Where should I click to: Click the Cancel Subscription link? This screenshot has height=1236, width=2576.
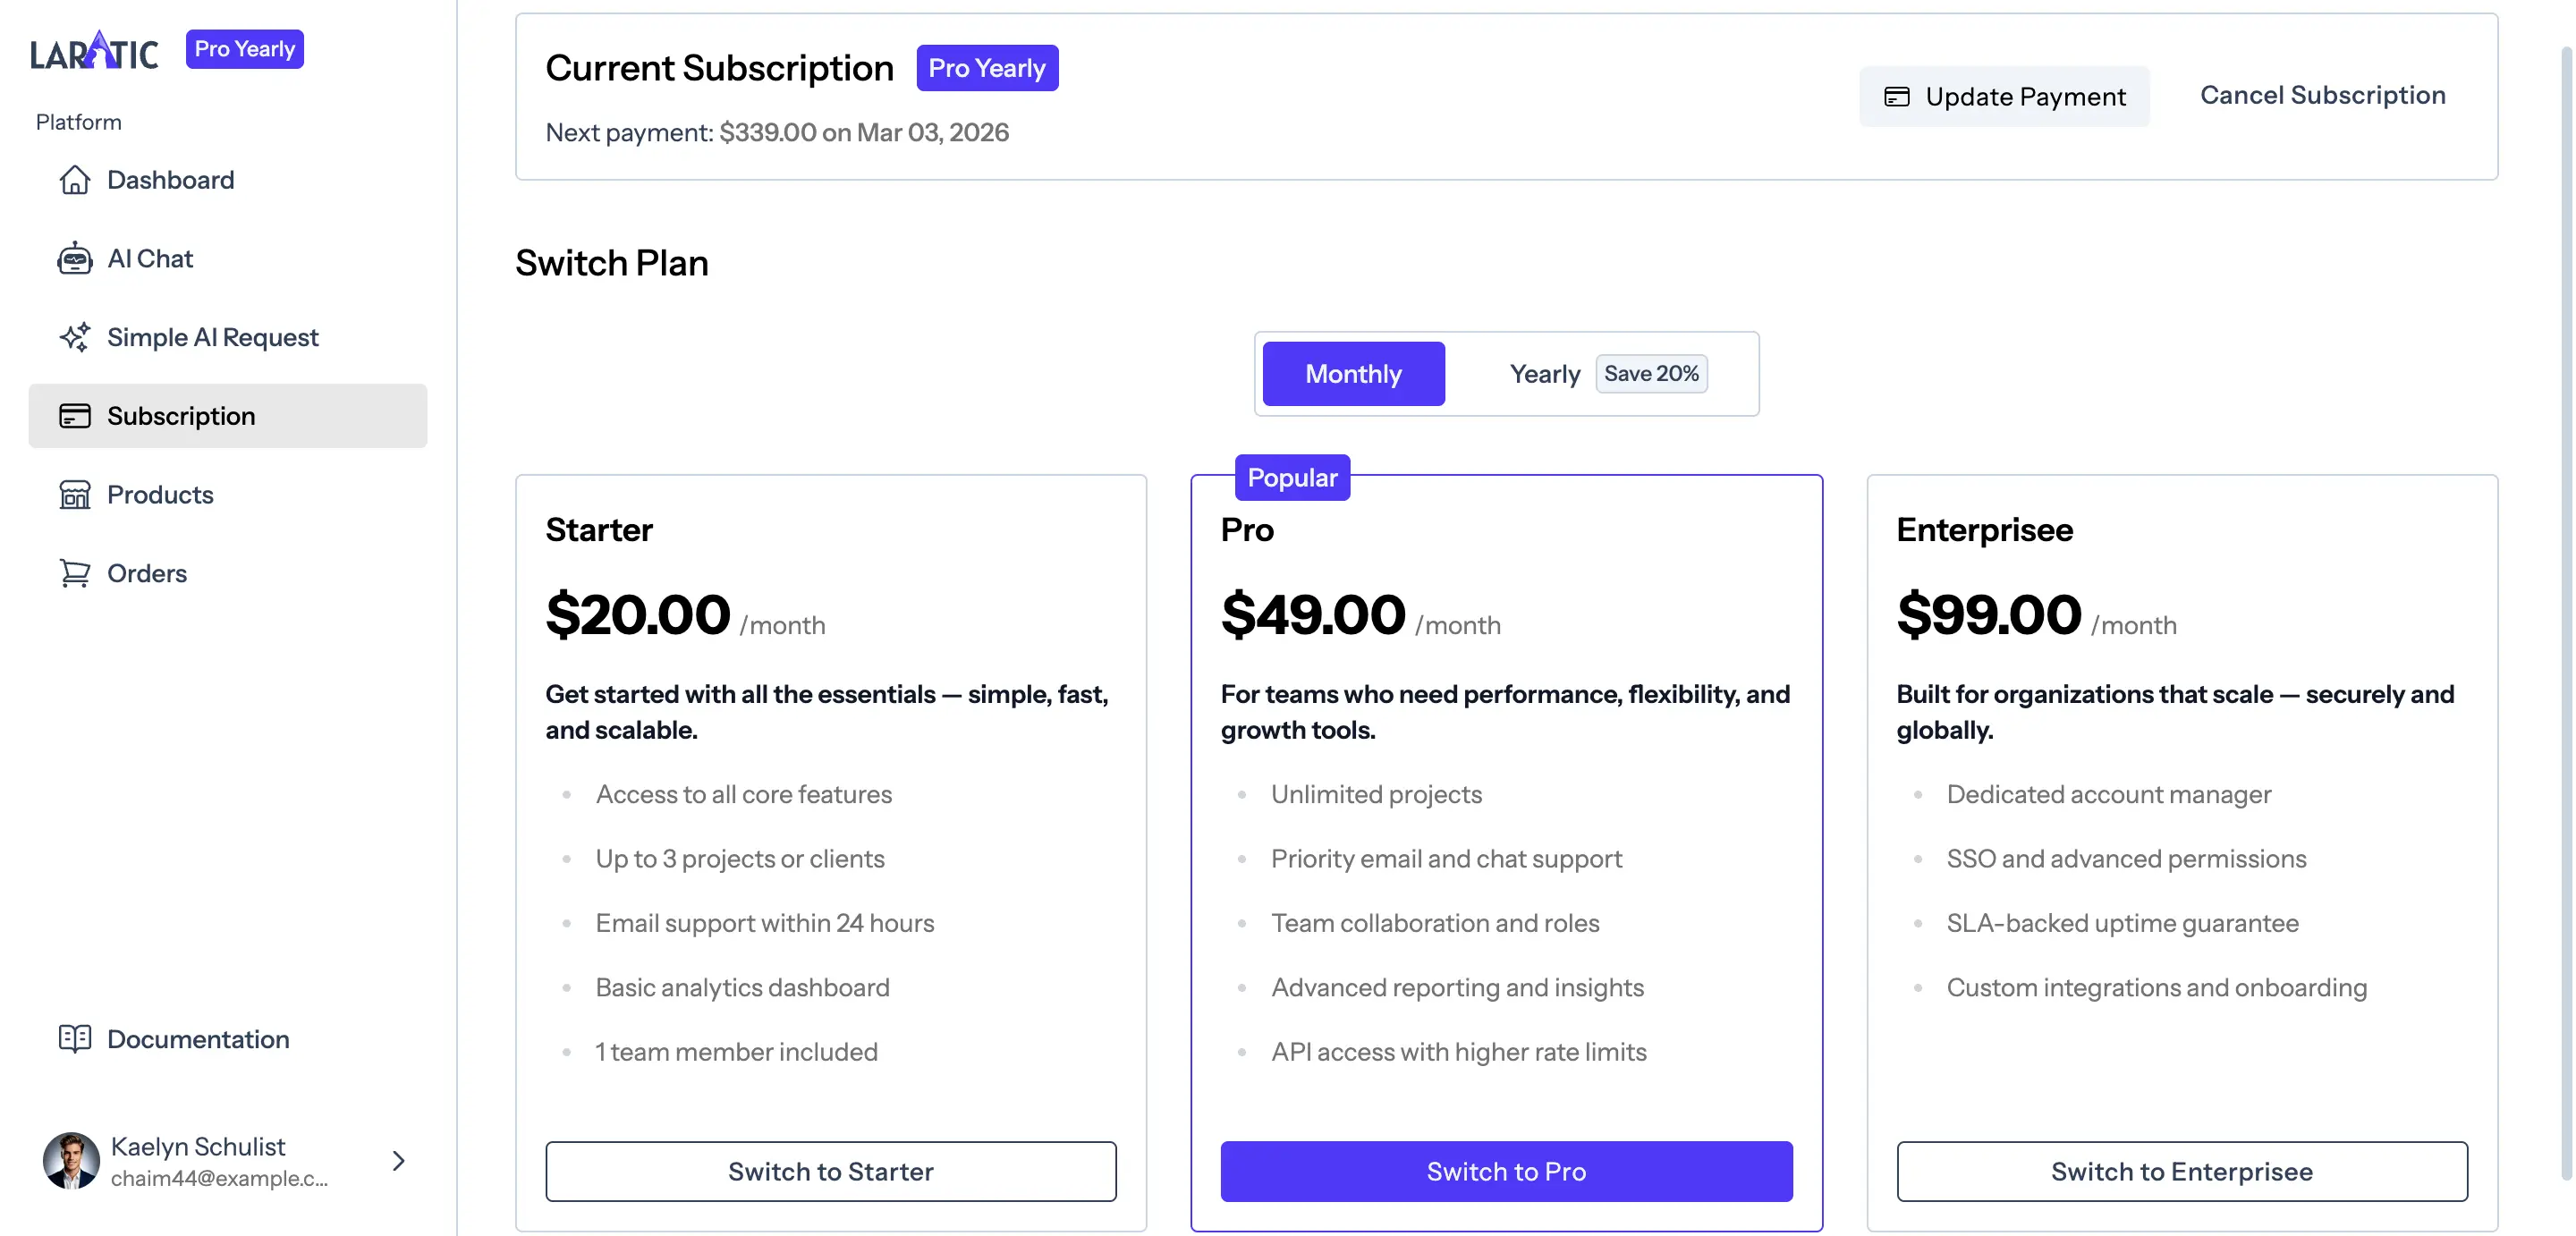coord(2322,95)
